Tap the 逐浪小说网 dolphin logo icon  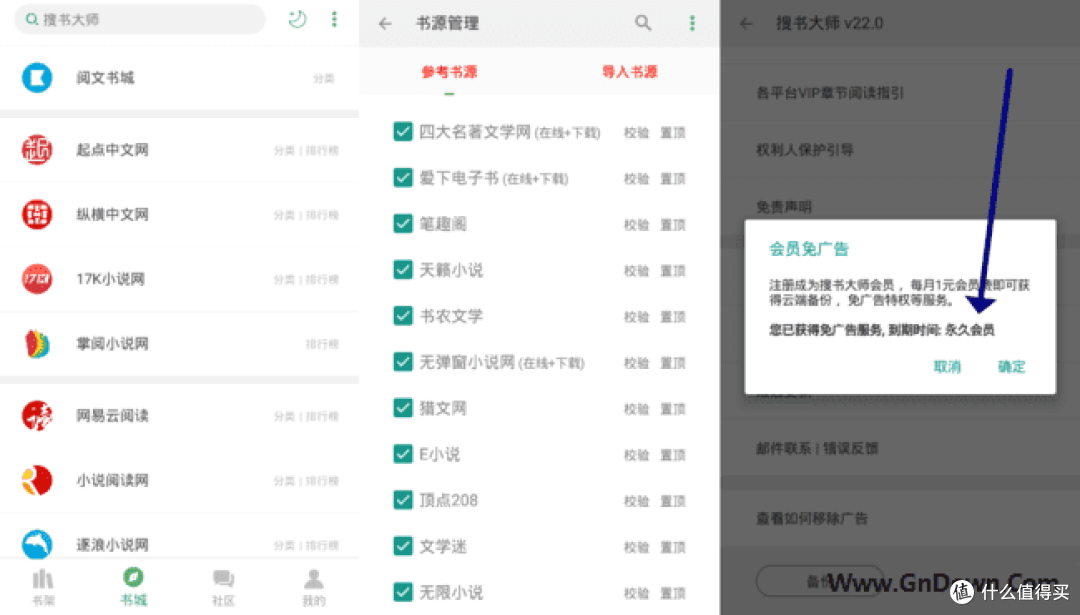37,544
